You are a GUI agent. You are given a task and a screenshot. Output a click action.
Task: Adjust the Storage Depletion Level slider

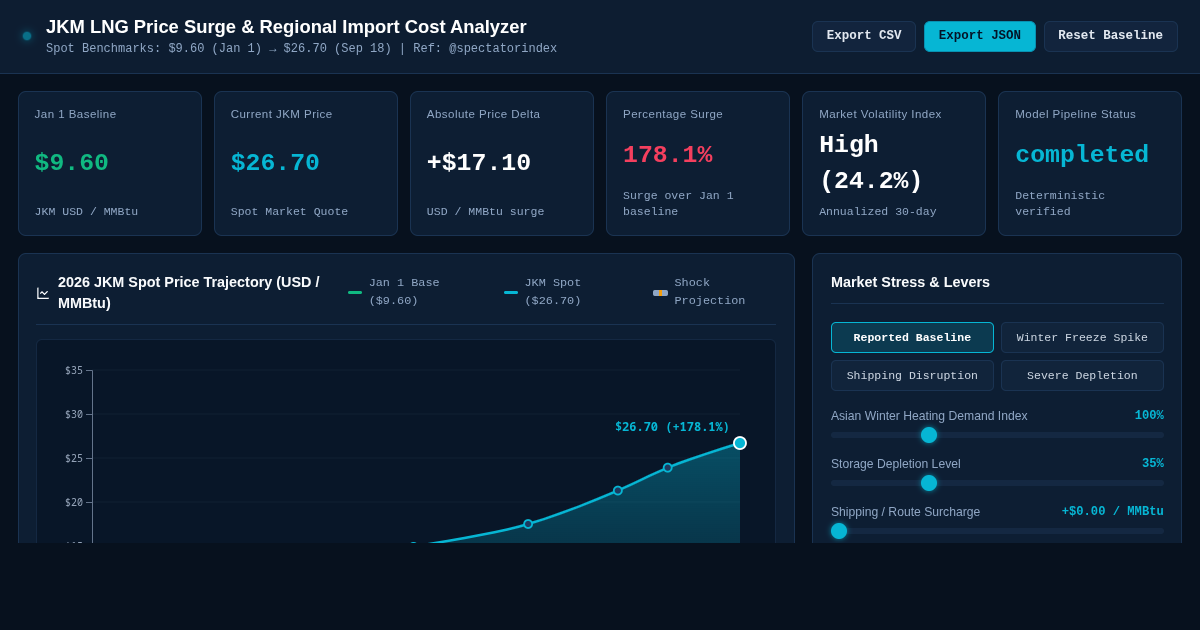pyautogui.click(x=997, y=483)
